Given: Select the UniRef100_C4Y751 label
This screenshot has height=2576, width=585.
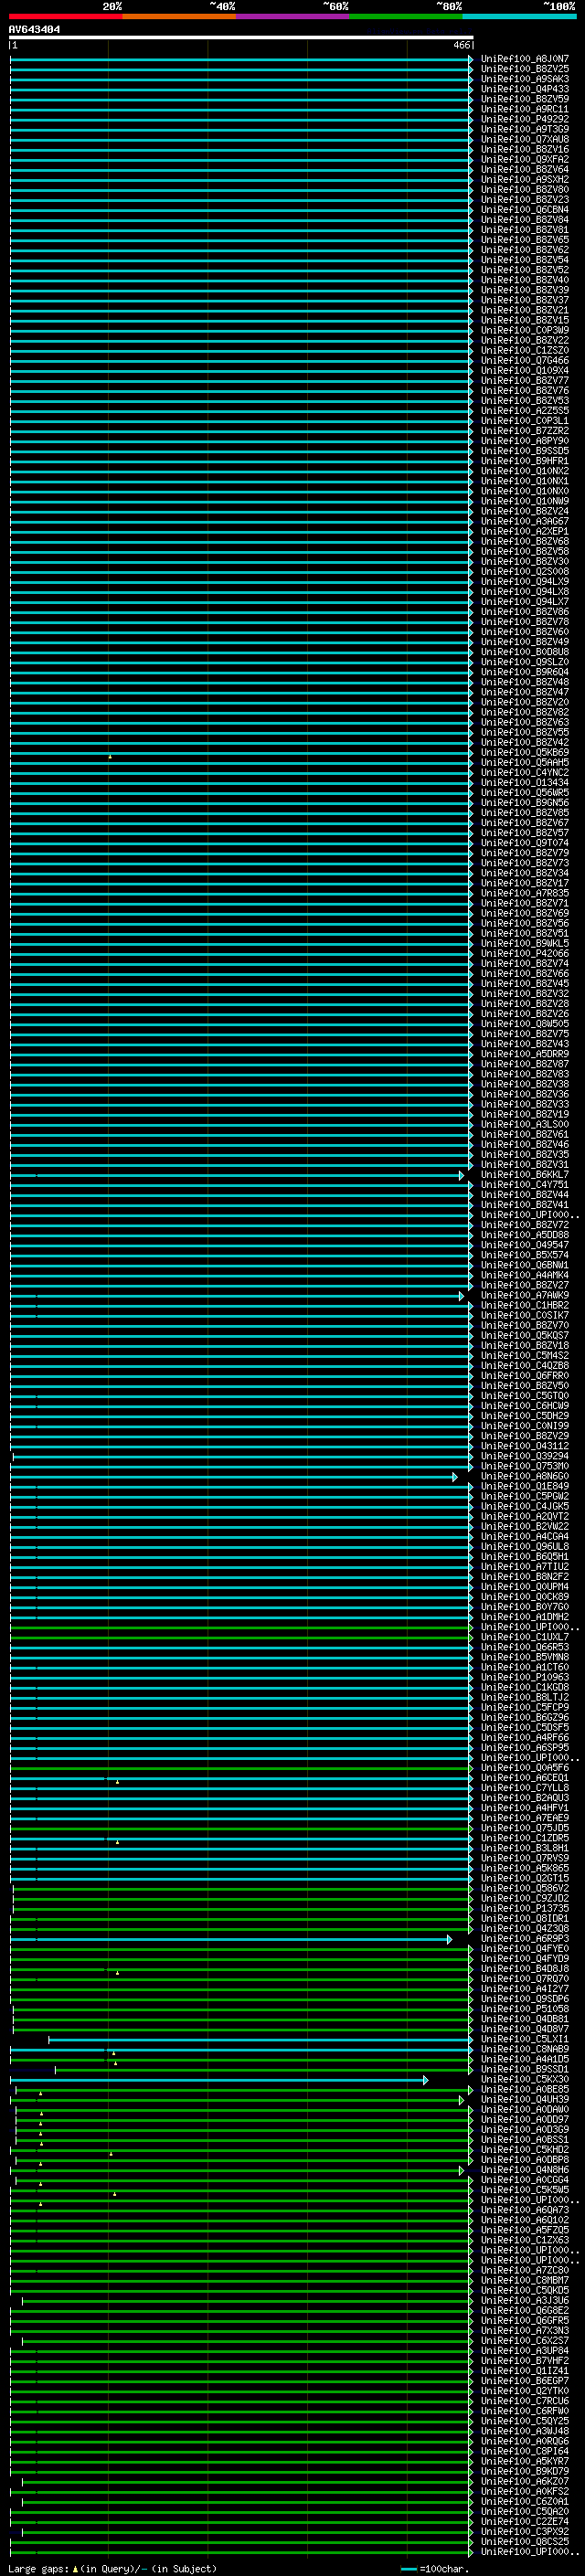Looking at the screenshot, I should pyautogui.click(x=525, y=1185).
